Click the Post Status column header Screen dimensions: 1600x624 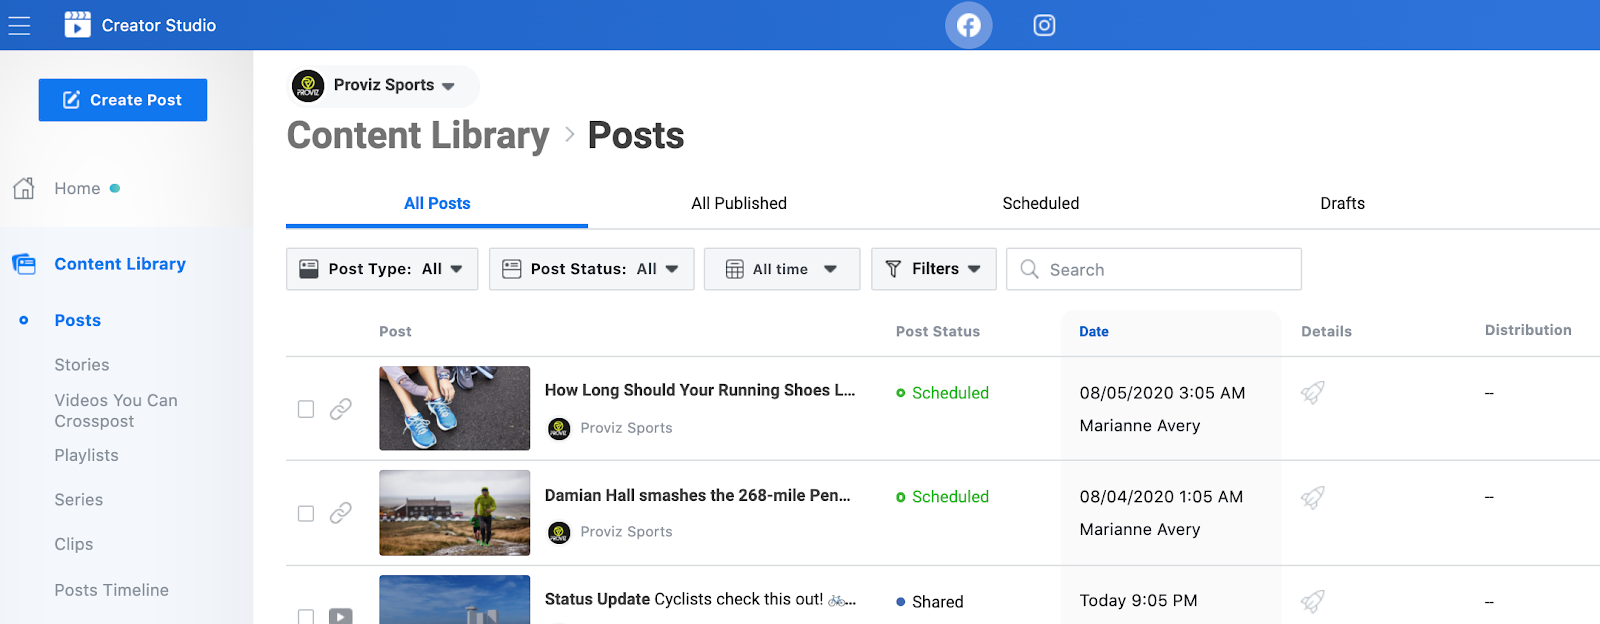tap(938, 332)
